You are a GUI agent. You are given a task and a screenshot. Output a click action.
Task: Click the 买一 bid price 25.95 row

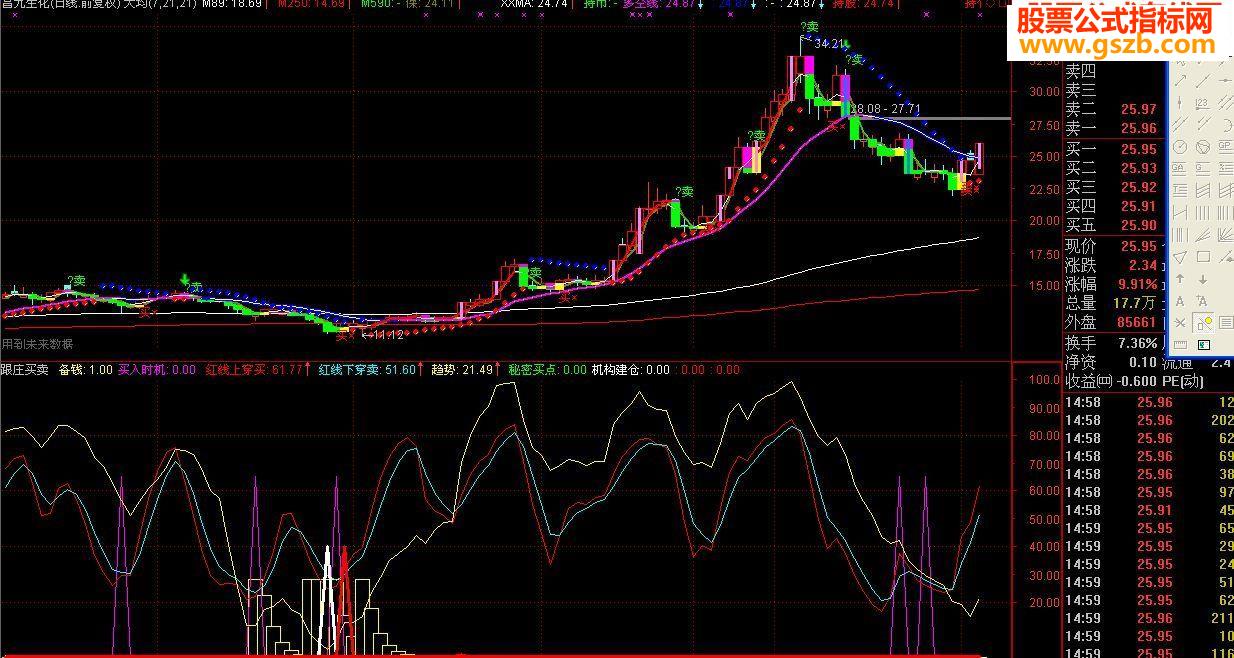point(1110,149)
